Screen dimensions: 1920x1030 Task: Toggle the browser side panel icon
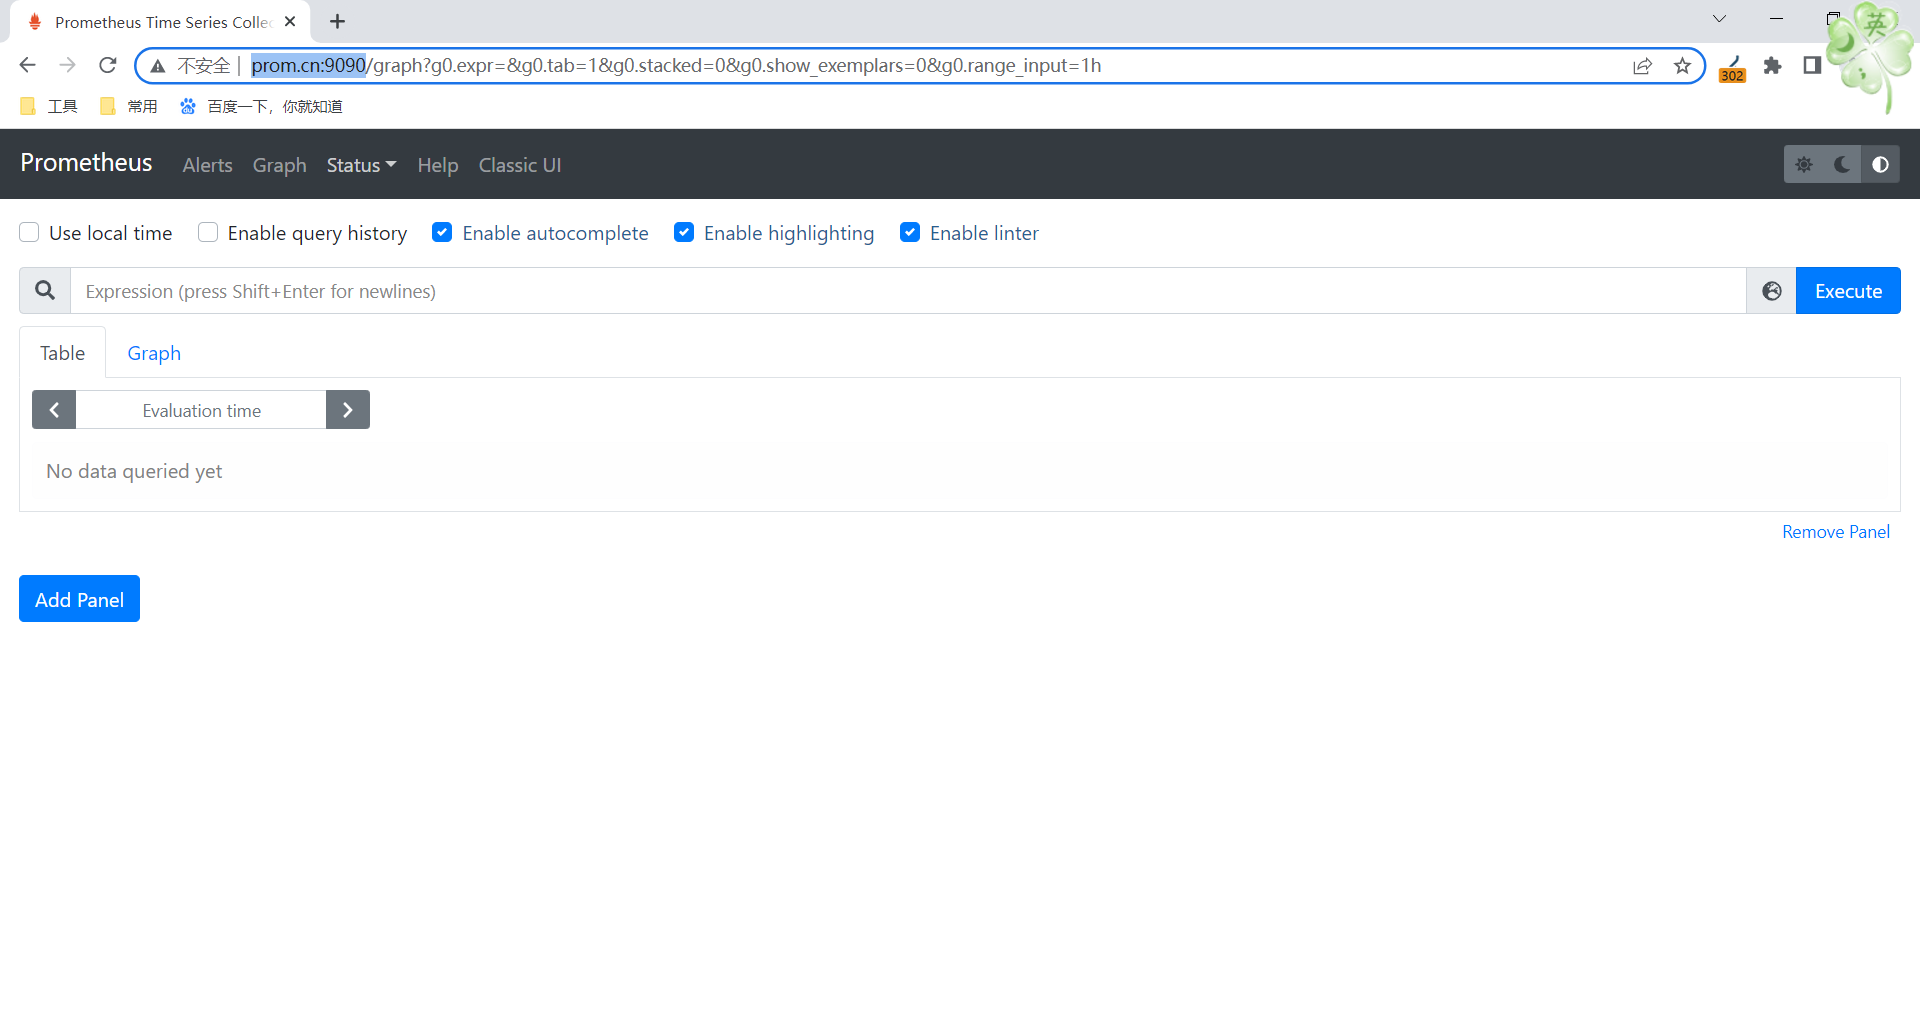click(1812, 66)
